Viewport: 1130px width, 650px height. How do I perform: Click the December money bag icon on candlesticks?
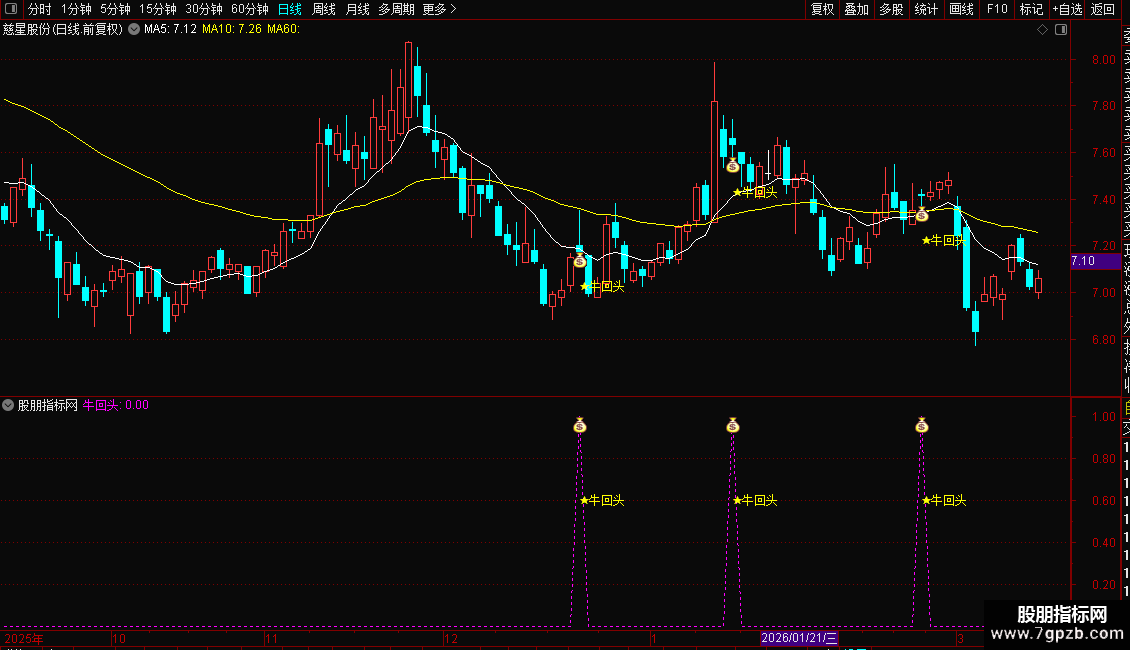coord(579,260)
